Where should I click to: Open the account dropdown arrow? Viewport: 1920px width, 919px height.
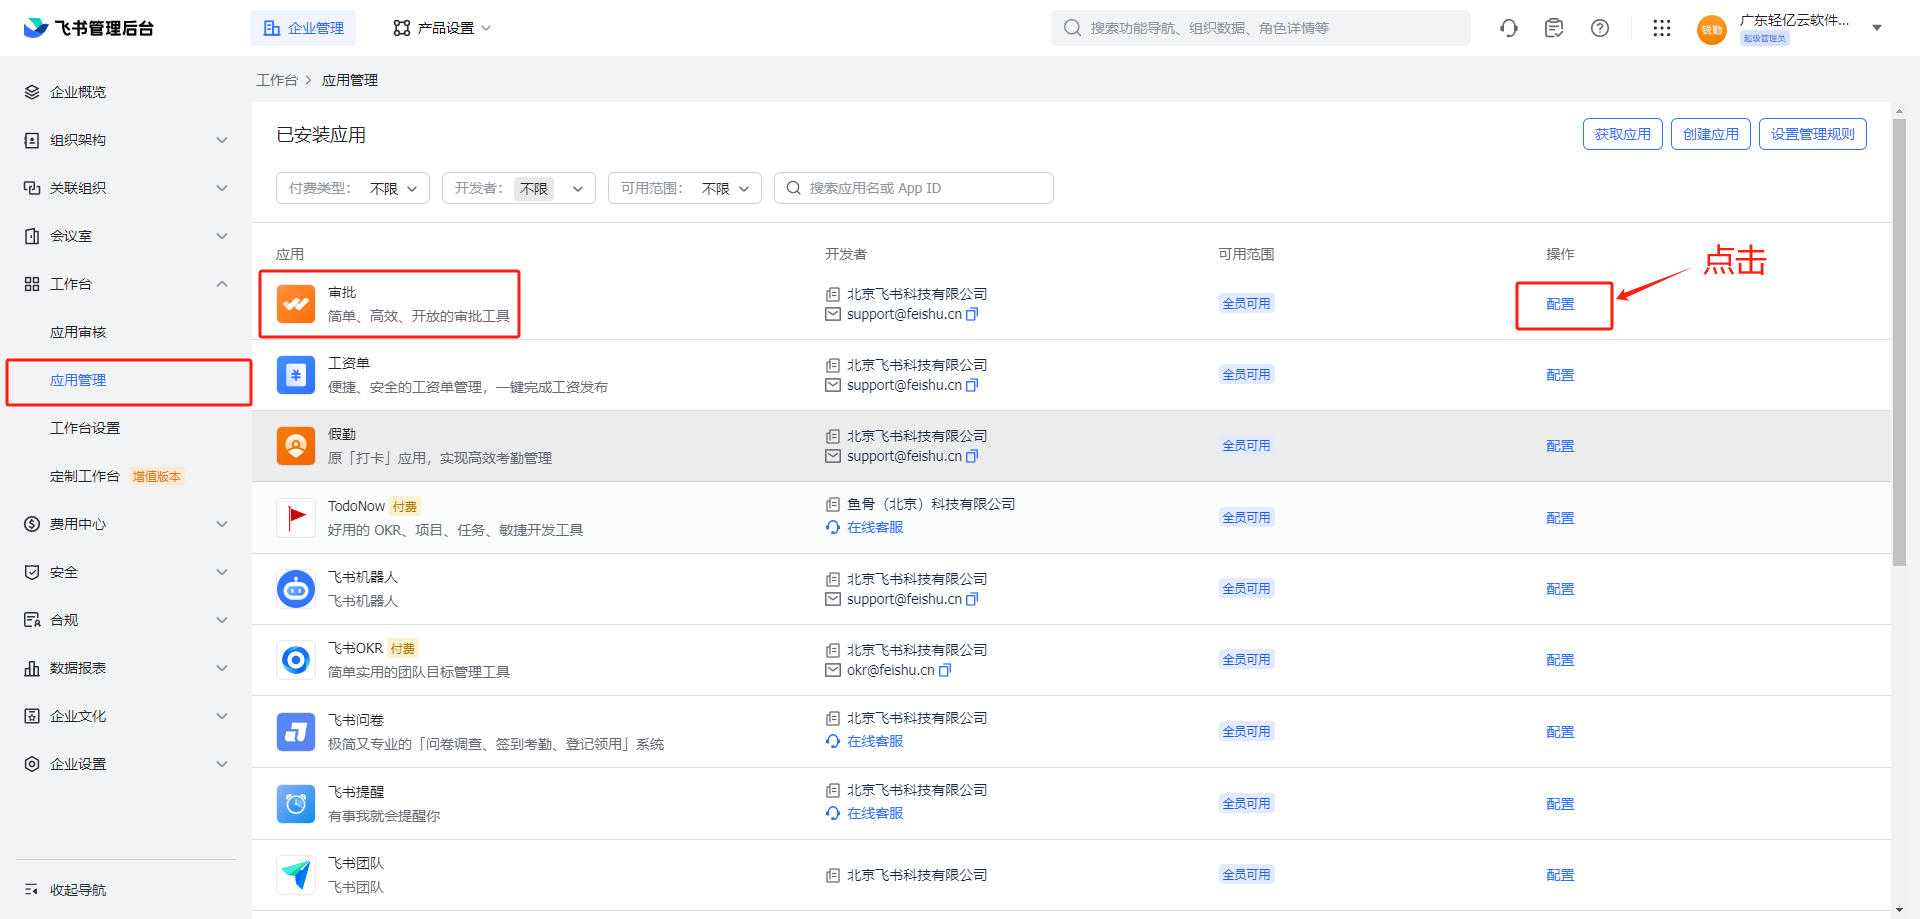1877,28
